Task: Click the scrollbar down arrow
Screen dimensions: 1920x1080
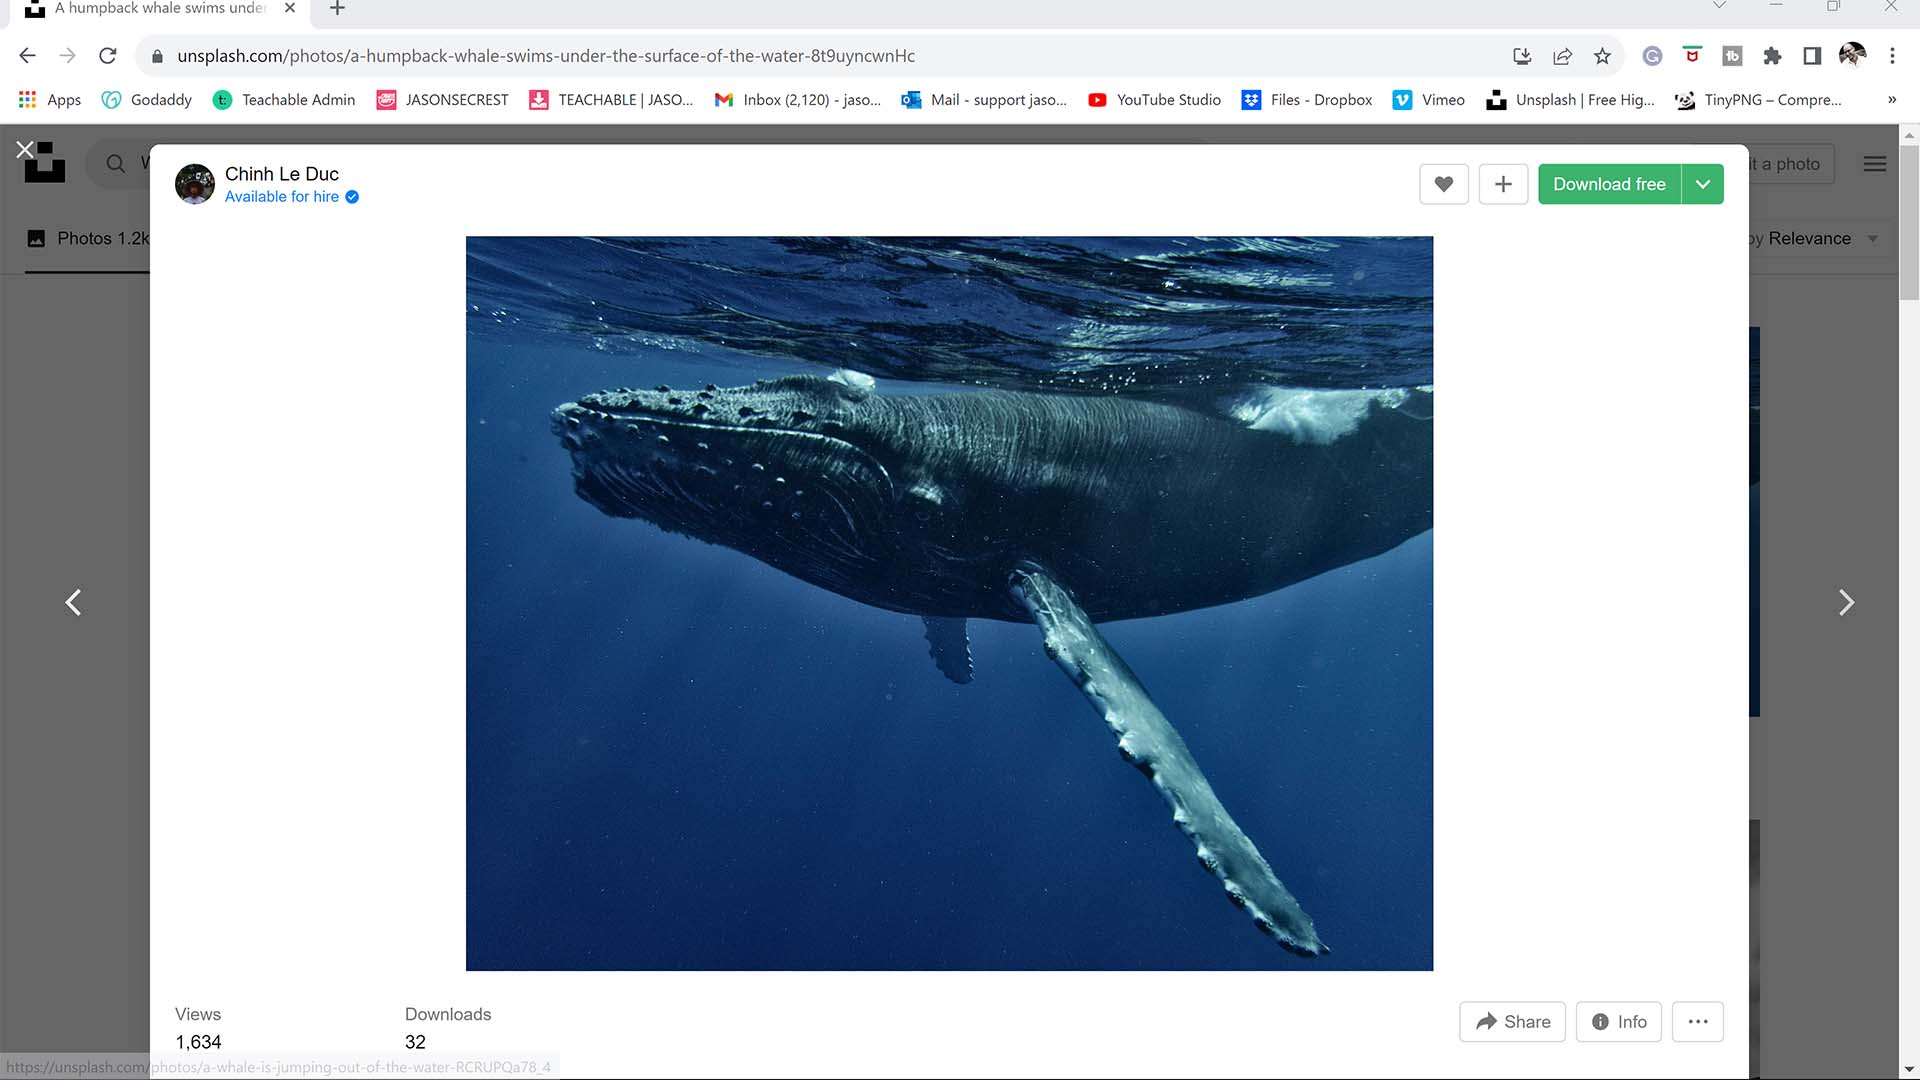Action: [1909, 1070]
